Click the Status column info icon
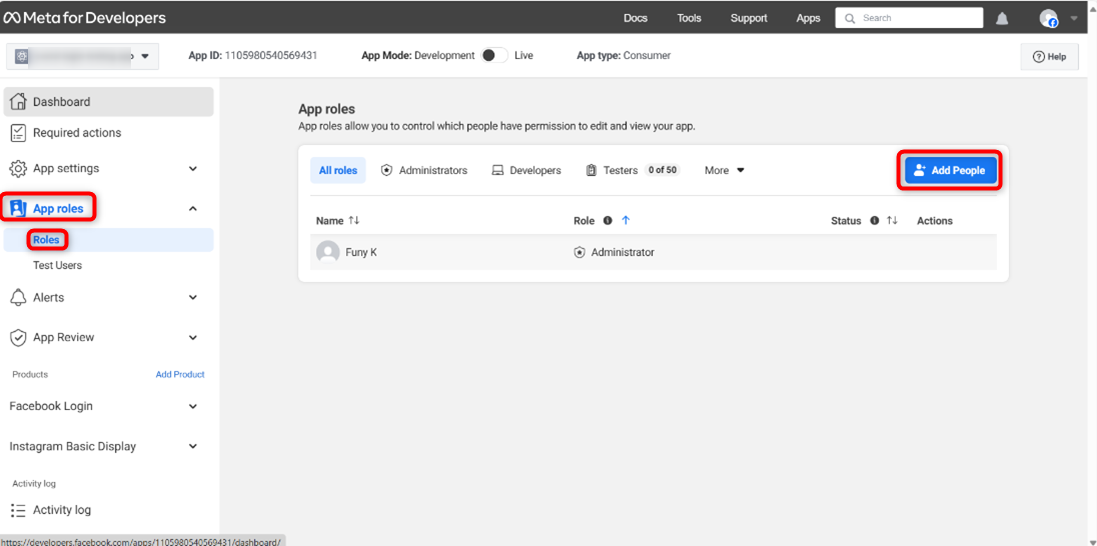 click(x=874, y=220)
